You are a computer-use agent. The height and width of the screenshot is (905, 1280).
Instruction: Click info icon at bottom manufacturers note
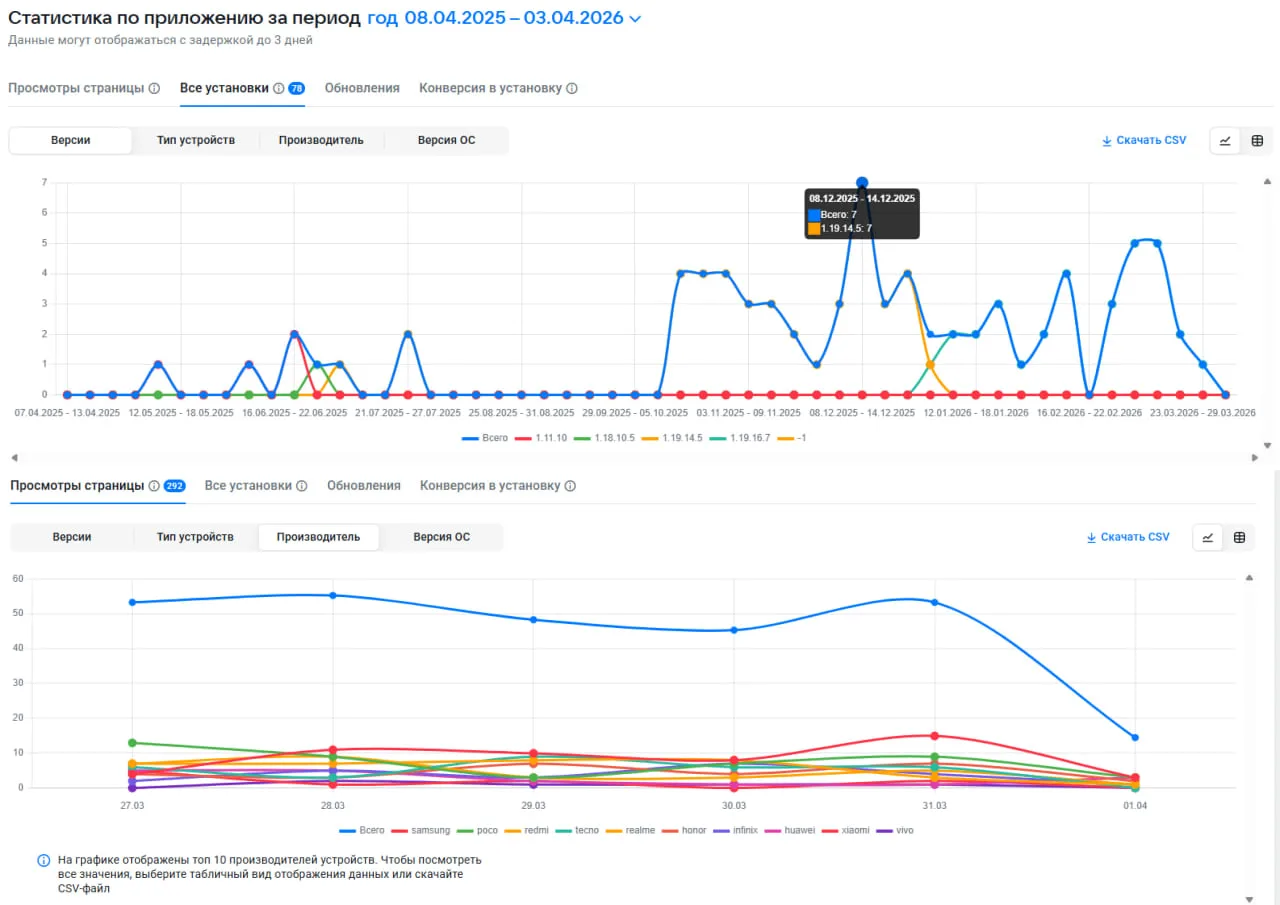tap(44, 860)
